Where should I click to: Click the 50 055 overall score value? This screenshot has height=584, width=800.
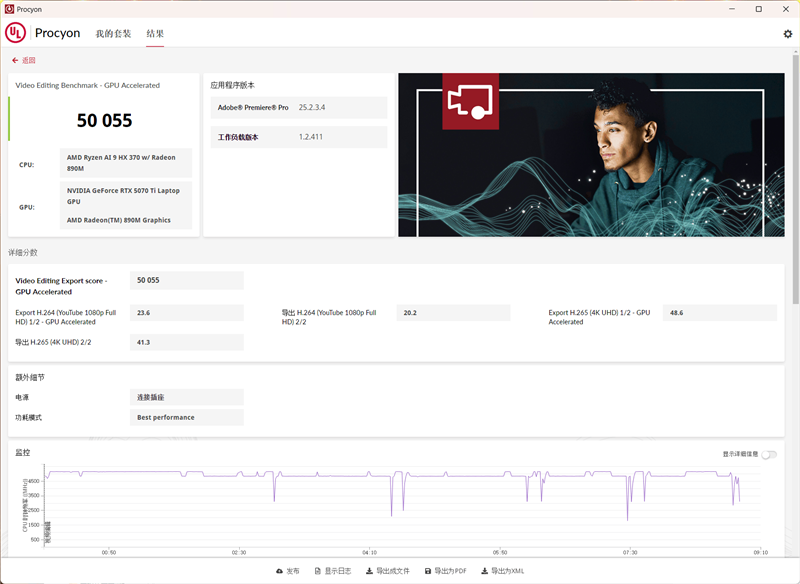tap(105, 121)
